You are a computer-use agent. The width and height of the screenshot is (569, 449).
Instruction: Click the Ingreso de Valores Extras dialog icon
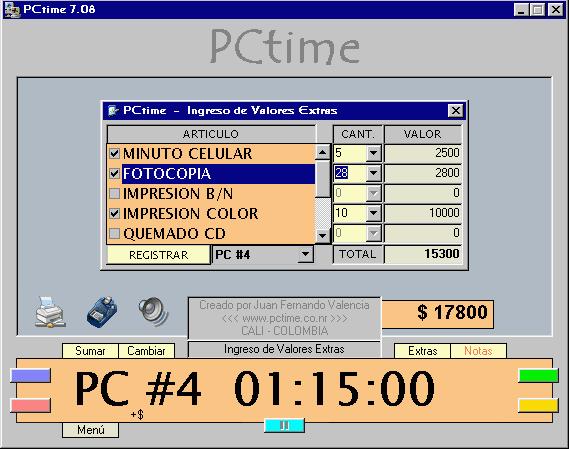113,110
